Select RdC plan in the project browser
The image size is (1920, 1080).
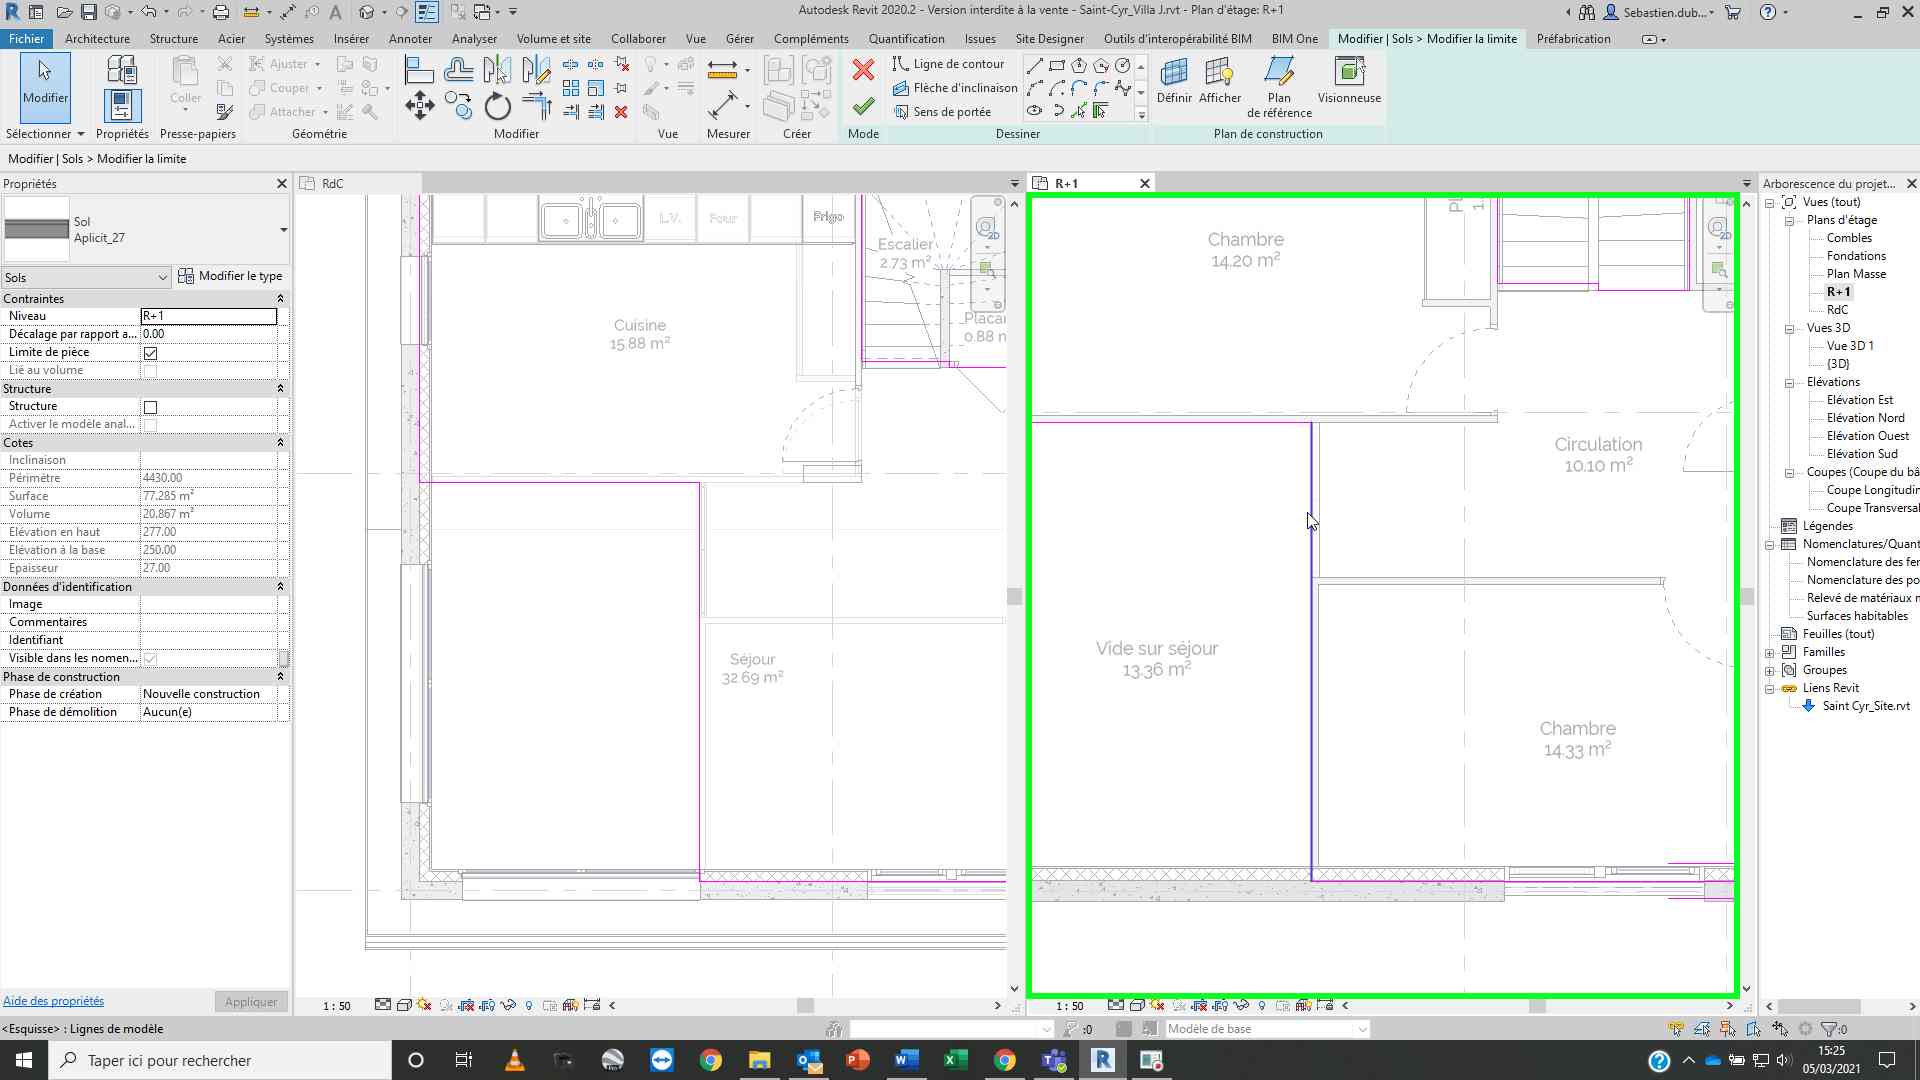[x=1838, y=310]
